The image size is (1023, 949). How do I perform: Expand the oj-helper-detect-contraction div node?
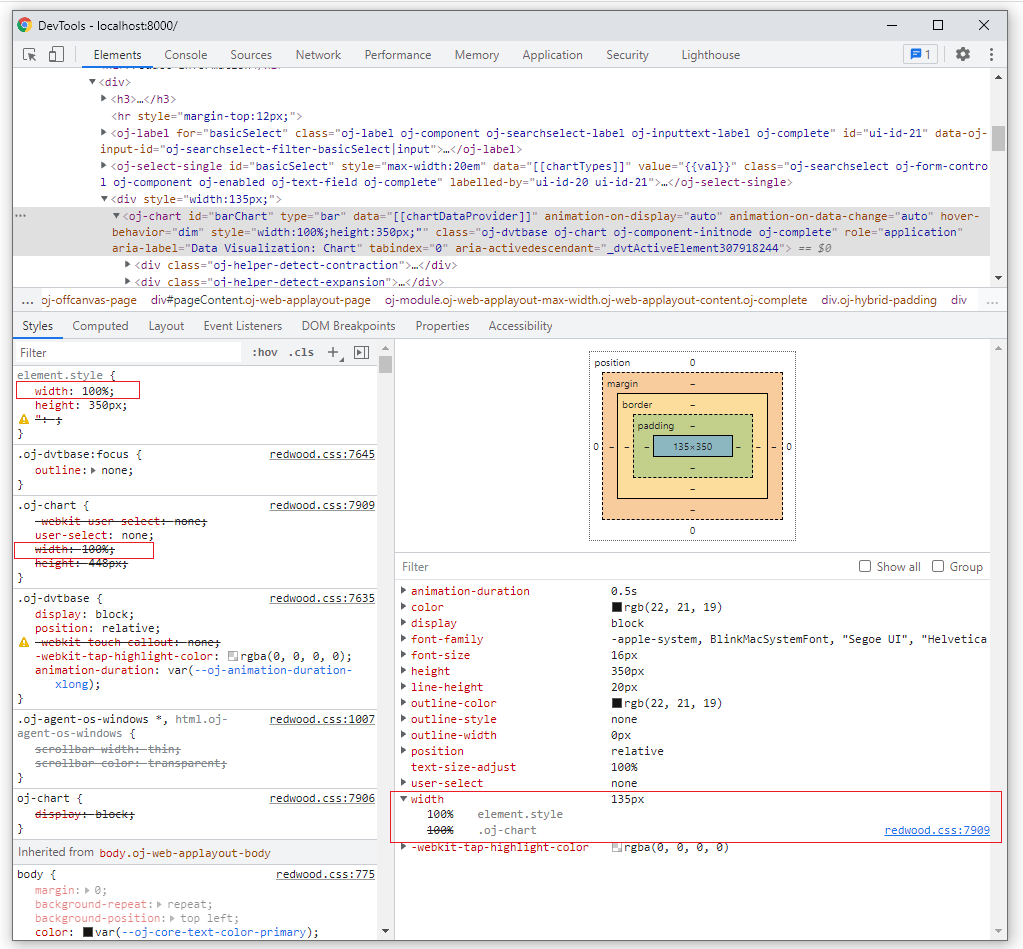pyautogui.click(x=129, y=265)
